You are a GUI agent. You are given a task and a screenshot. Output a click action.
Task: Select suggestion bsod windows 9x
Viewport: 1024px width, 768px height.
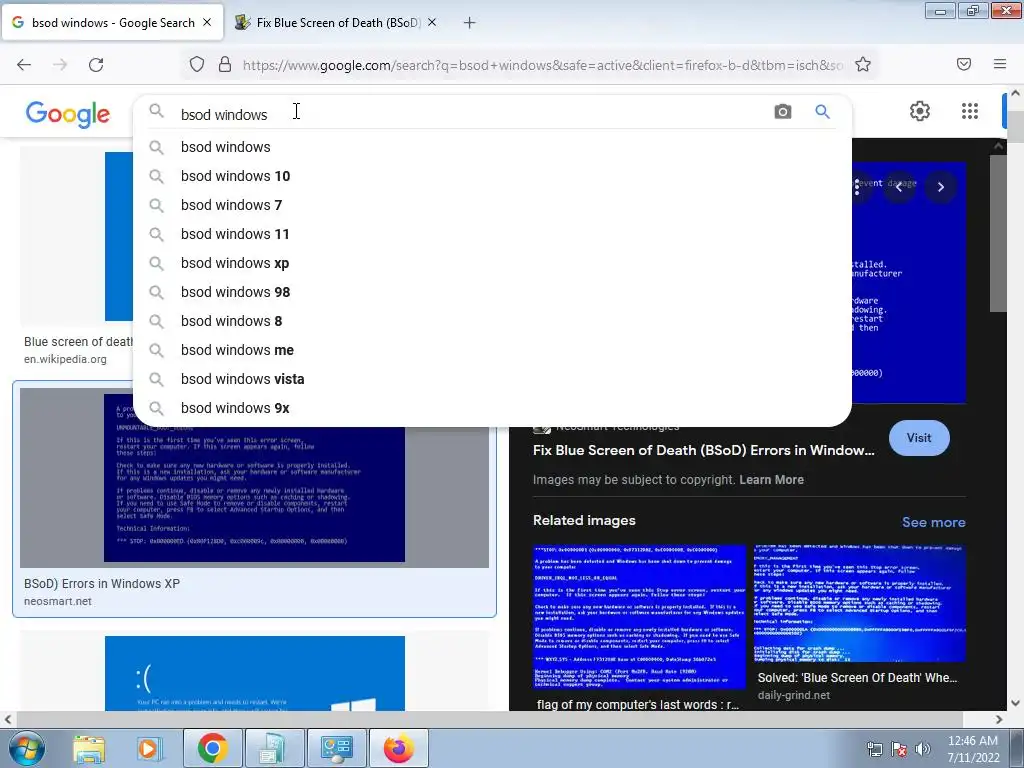492,408
